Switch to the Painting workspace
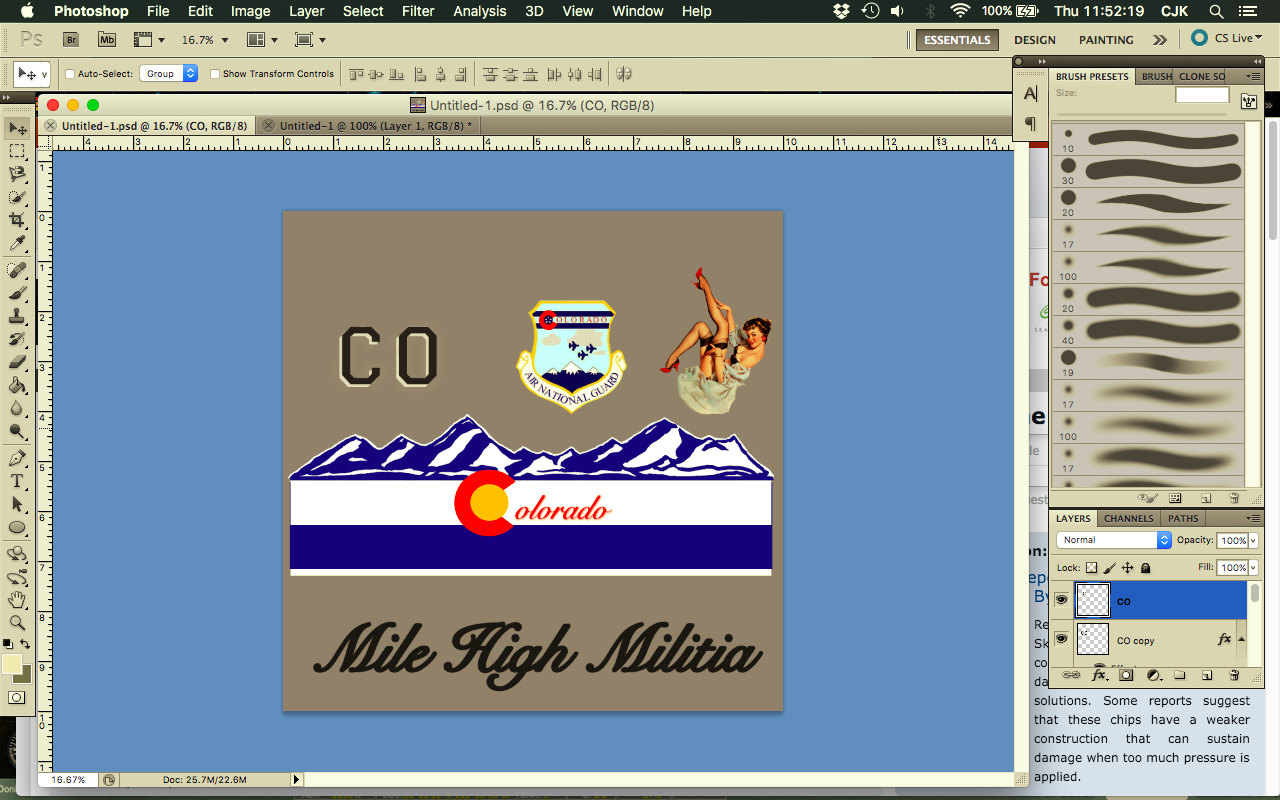The width and height of the screenshot is (1280, 800). coord(1106,40)
